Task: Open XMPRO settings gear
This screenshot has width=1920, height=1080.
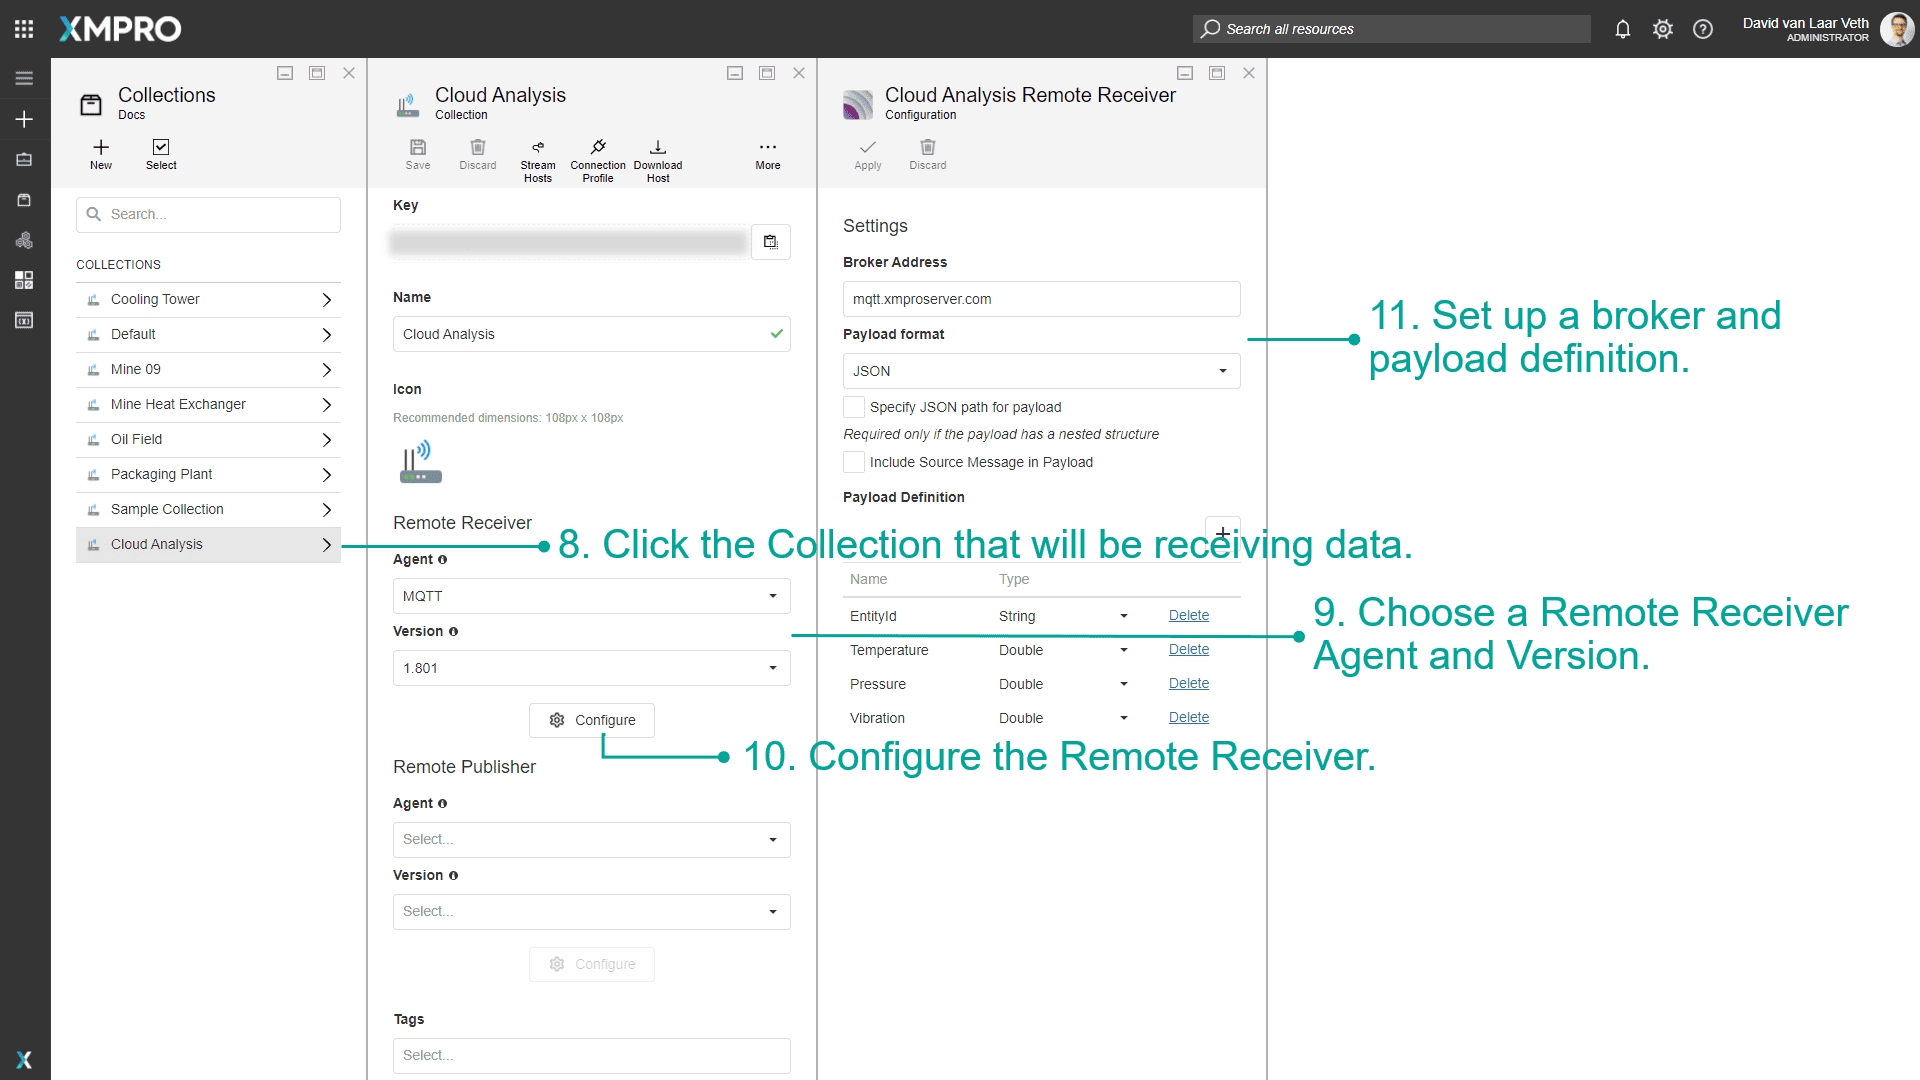Action: click(1663, 29)
